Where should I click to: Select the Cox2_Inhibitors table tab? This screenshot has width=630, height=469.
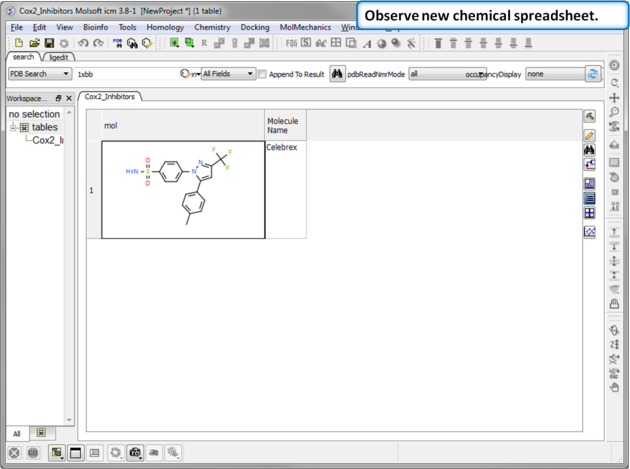[109, 97]
